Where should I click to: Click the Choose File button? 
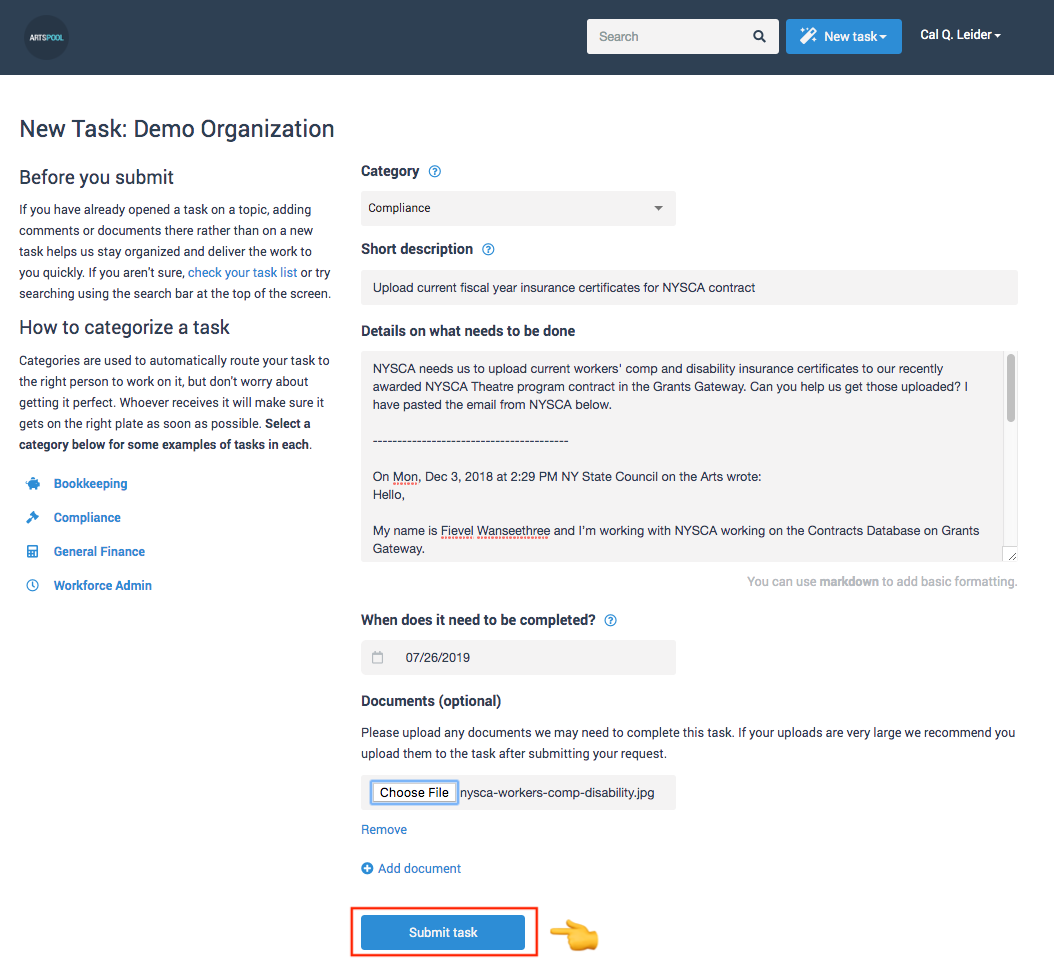coord(414,793)
